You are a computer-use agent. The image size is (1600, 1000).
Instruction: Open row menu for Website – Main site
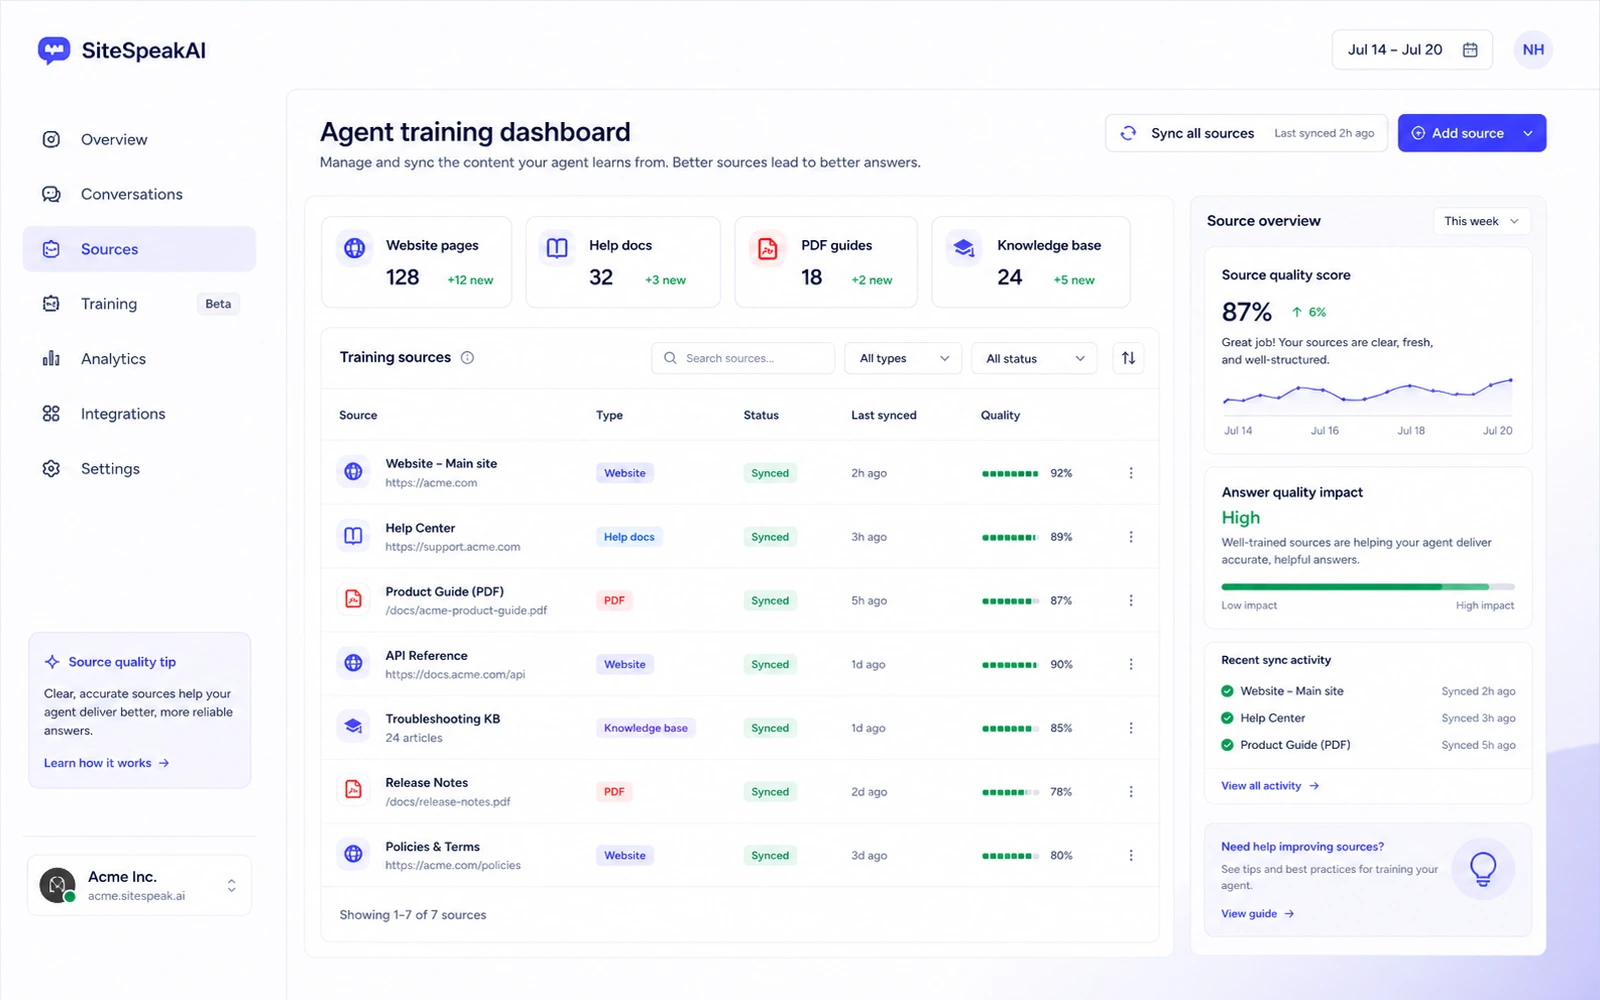click(1131, 473)
